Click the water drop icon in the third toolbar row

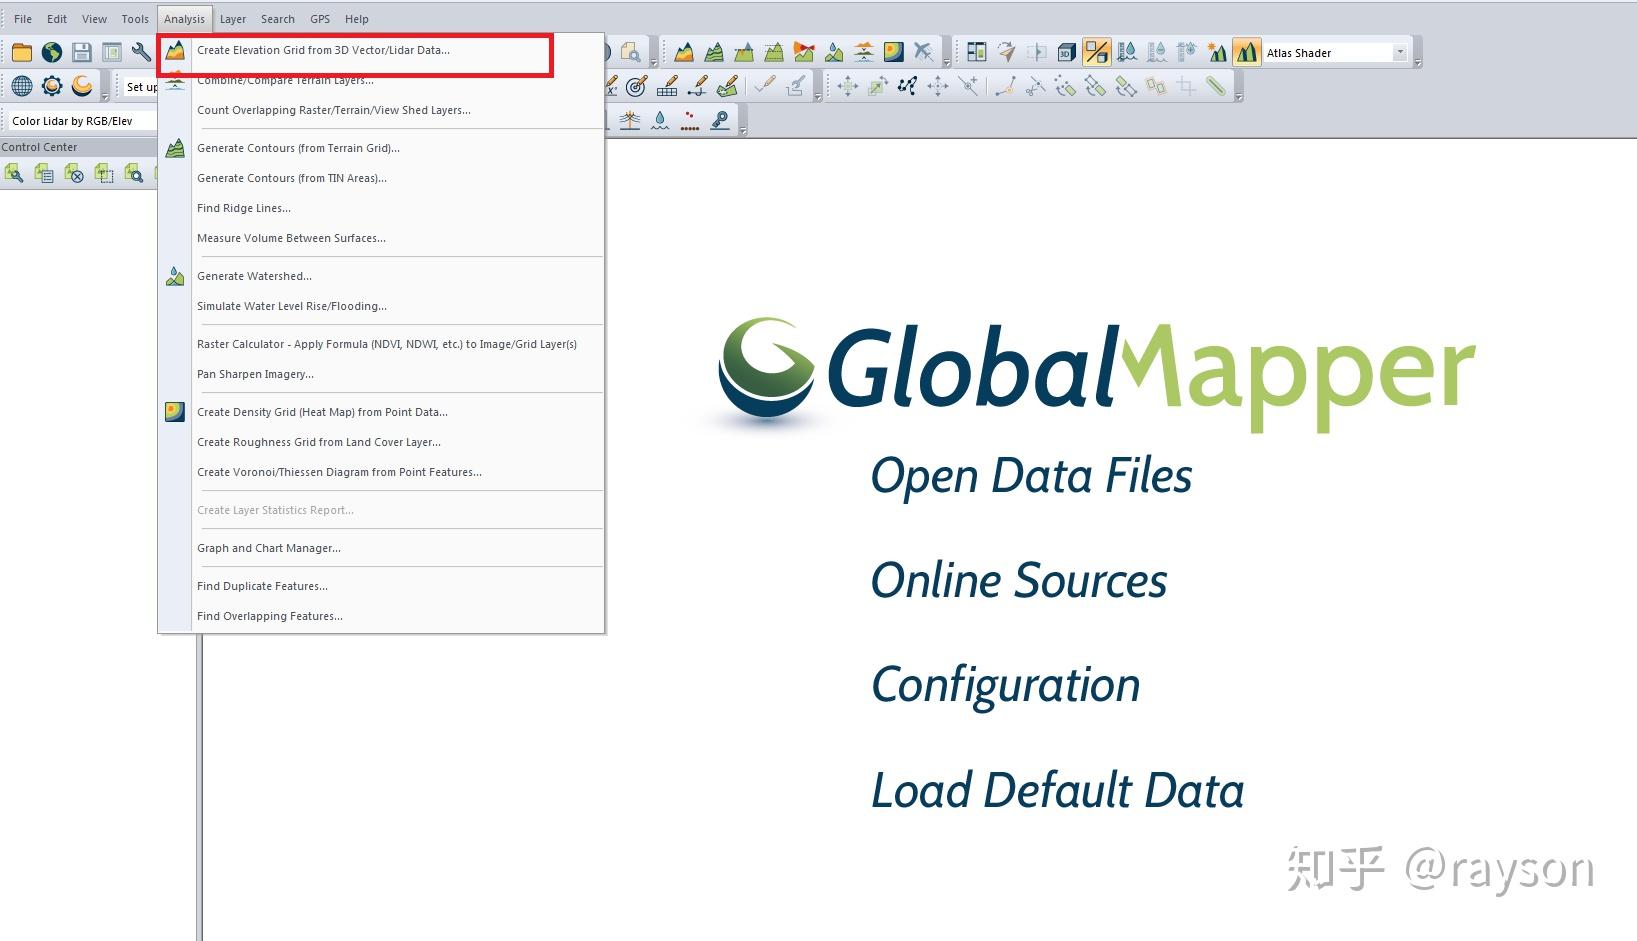coord(660,120)
